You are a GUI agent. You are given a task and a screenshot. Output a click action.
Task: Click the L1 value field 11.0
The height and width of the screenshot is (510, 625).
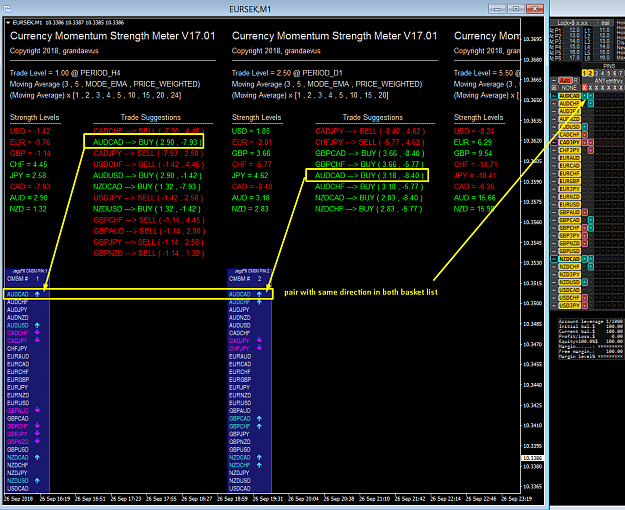(603, 30)
